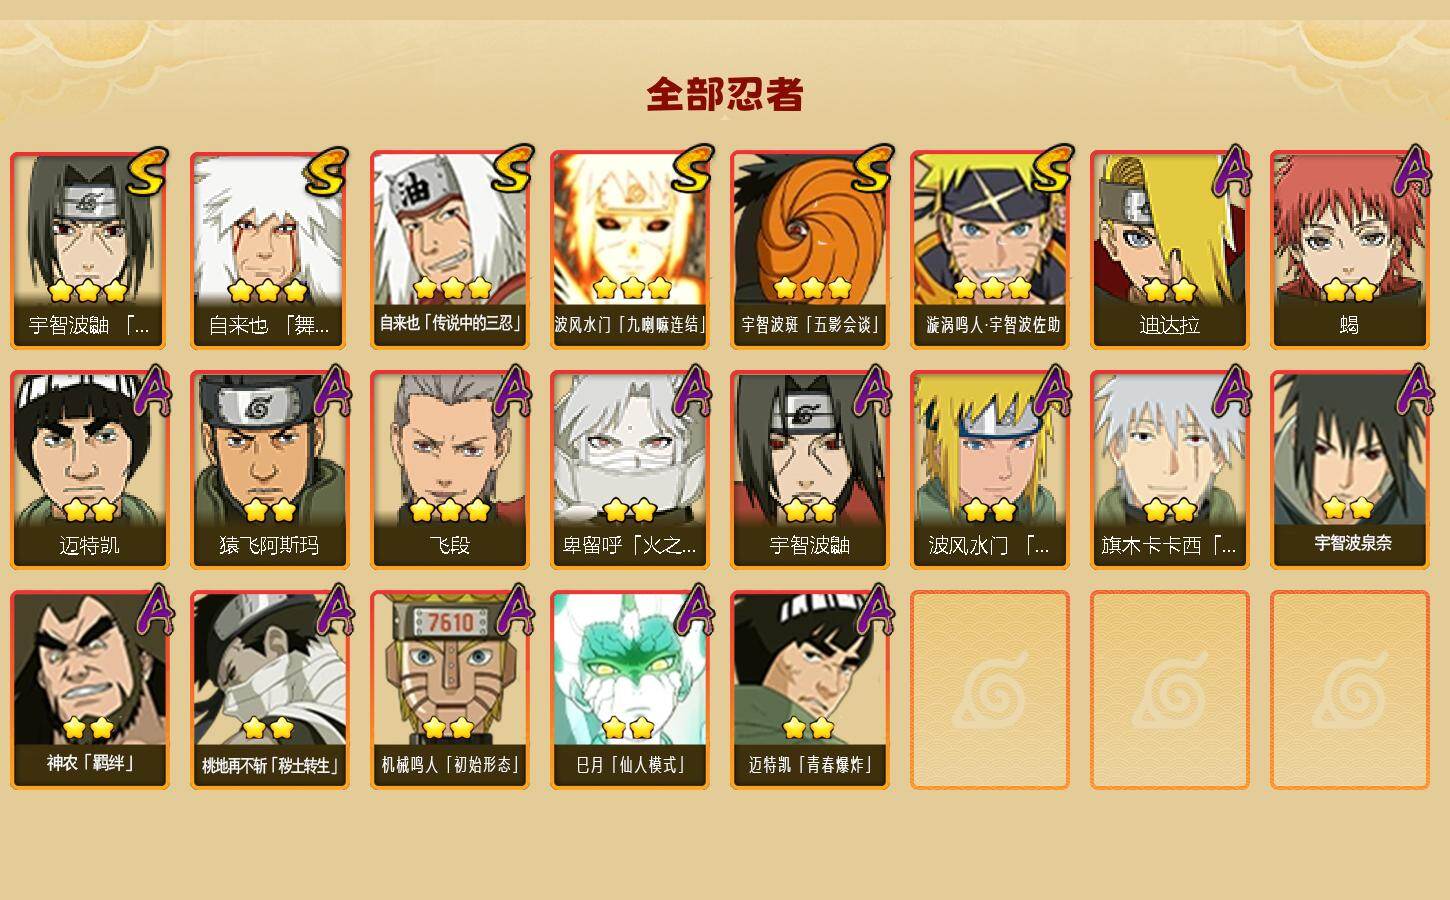Image resolution: width=1450 pixels, height=900 pixels.
Task: Select the 猿飞阿斯玛 ninja card
Action: (x=269, y=470)
